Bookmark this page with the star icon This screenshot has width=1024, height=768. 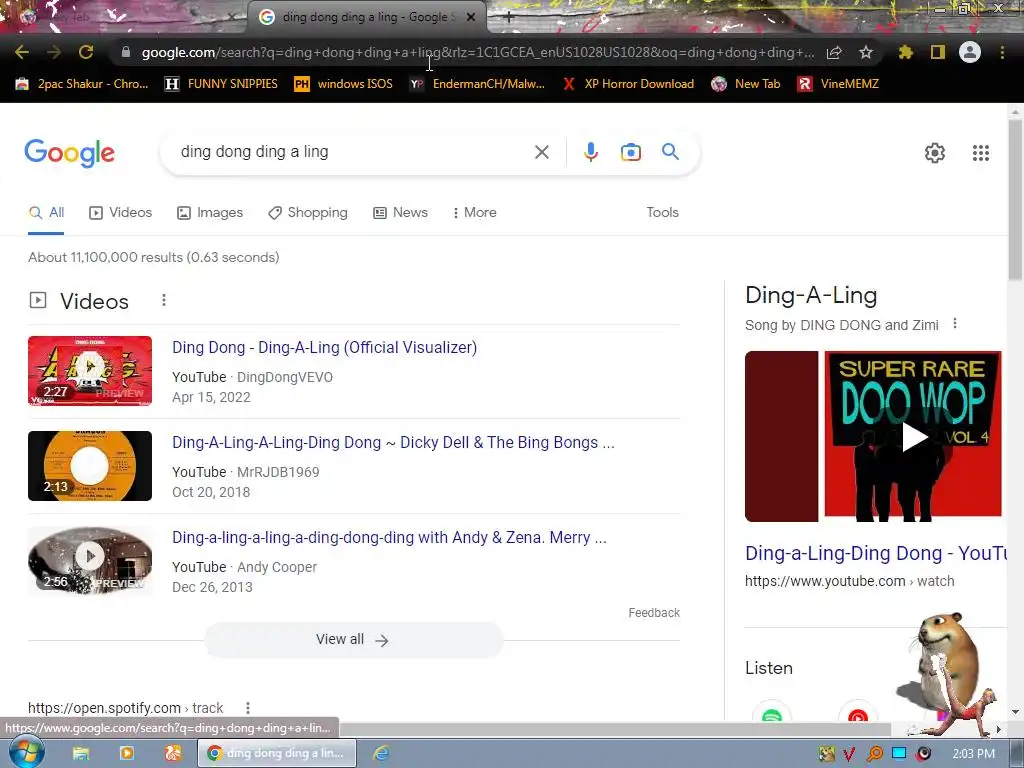pos(866,52)
